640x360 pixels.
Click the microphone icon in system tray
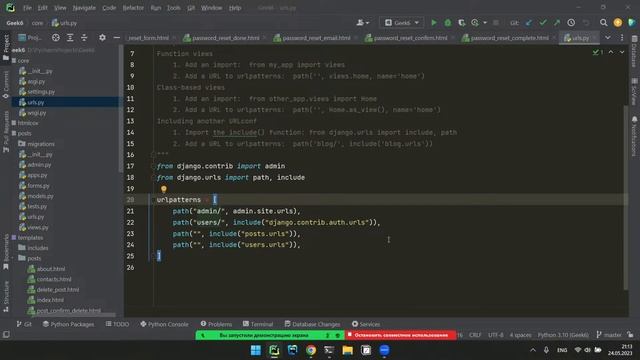click(x=546, y=350)
